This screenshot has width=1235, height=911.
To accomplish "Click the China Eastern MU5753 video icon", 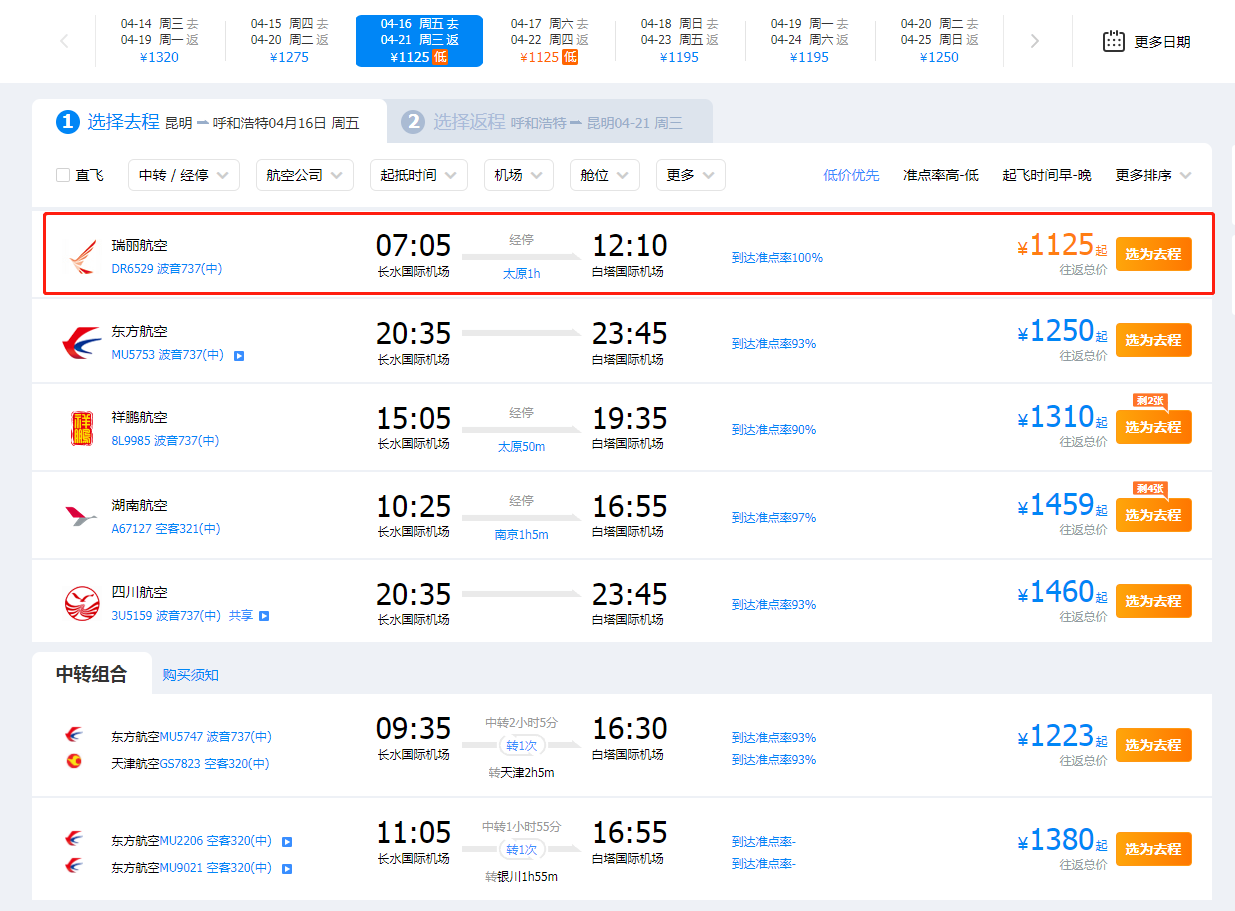I will [239, 356].
